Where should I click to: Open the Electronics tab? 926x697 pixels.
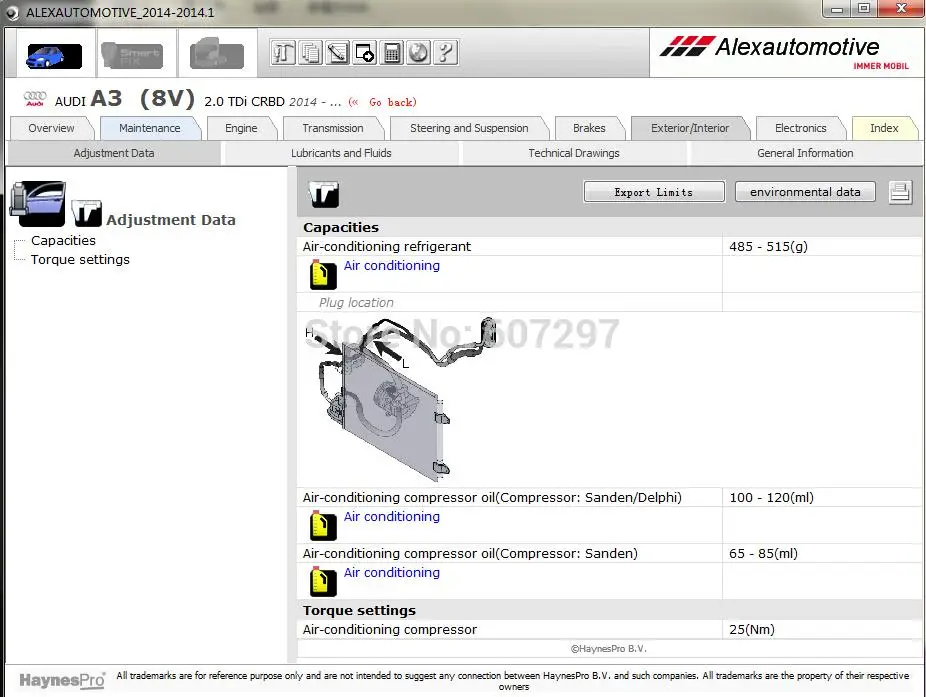801,128
